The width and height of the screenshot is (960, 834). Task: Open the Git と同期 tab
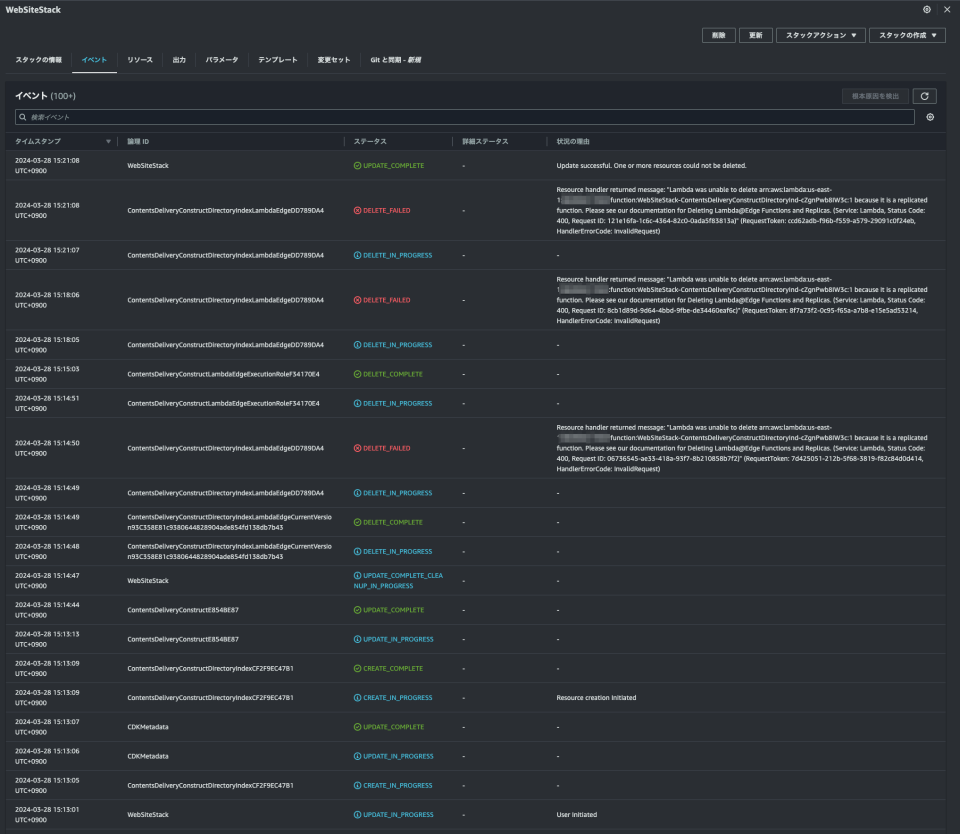click(x=395, y=59)
